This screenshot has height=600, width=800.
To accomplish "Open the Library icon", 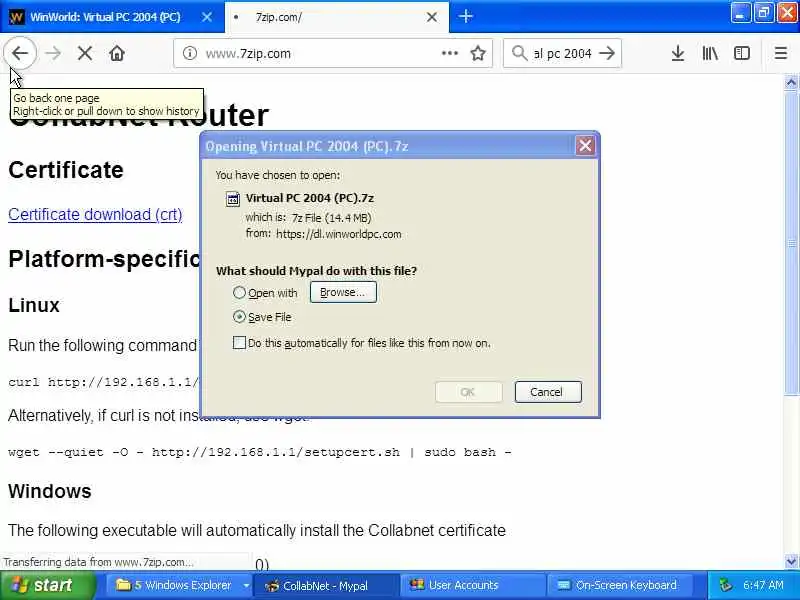I will tap(710, 53).
